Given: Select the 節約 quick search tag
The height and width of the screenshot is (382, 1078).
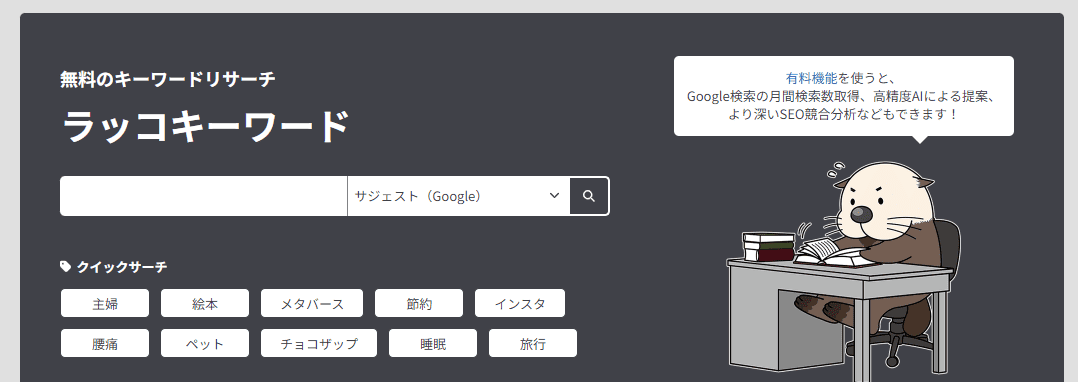Looking at the screenshot, I should 419,303.
